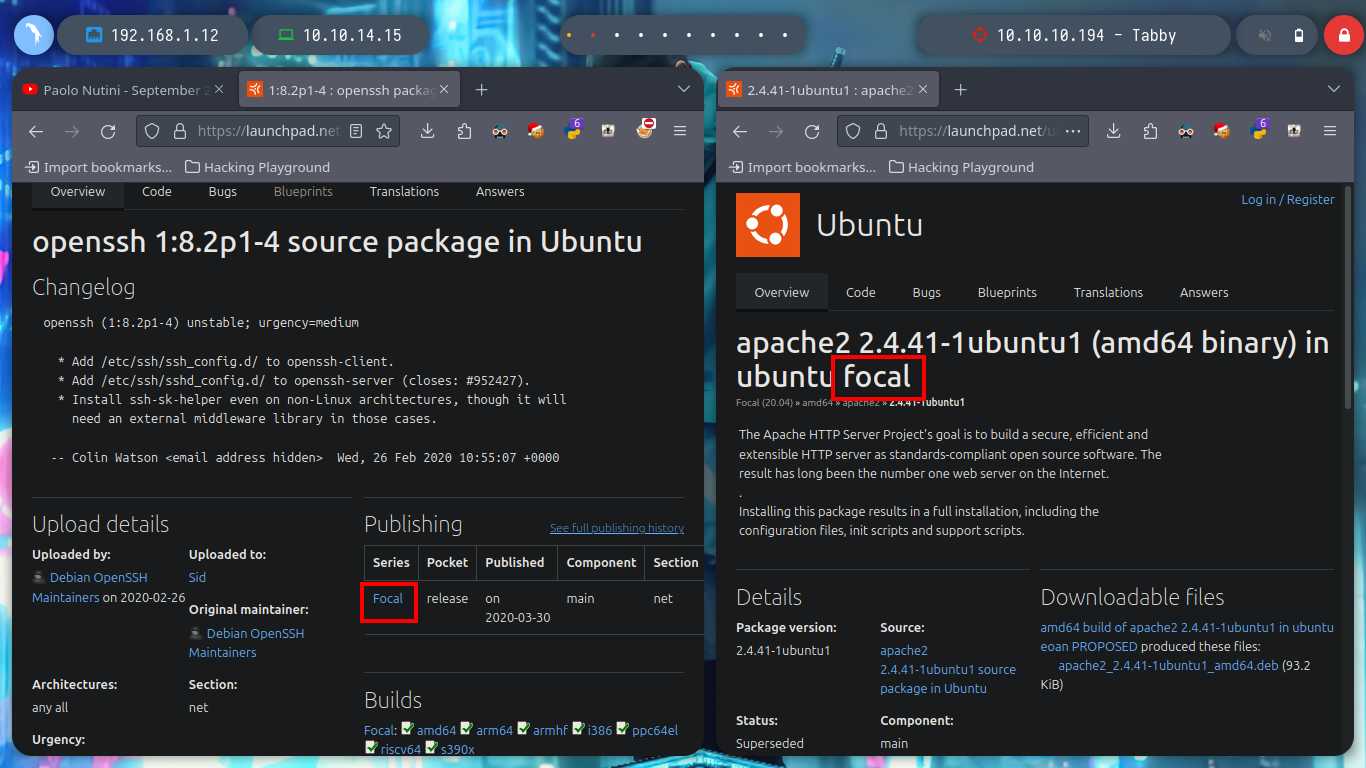Screen dimensions: 1366x768
Task: Click the muted volume icon in the top bar
Action: click(x=1265, y=35)
